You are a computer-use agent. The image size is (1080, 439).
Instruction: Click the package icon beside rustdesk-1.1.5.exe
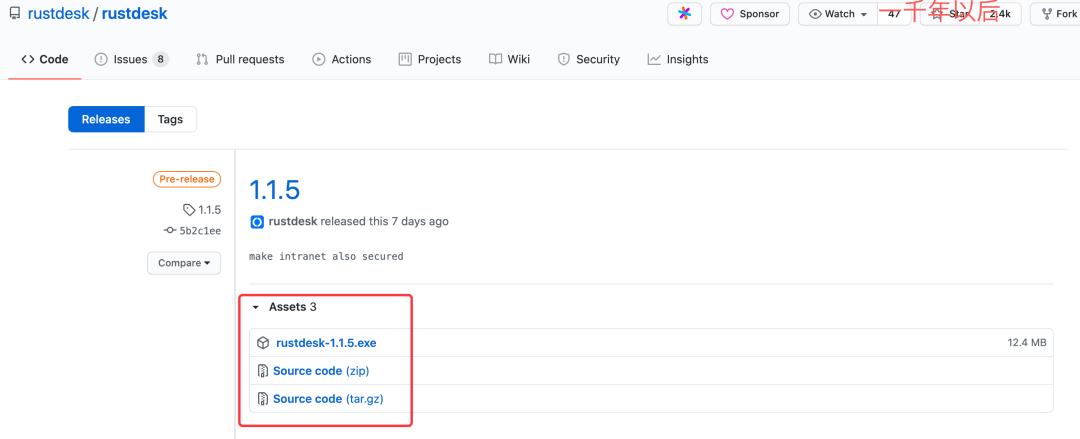(x=262, y=343)
